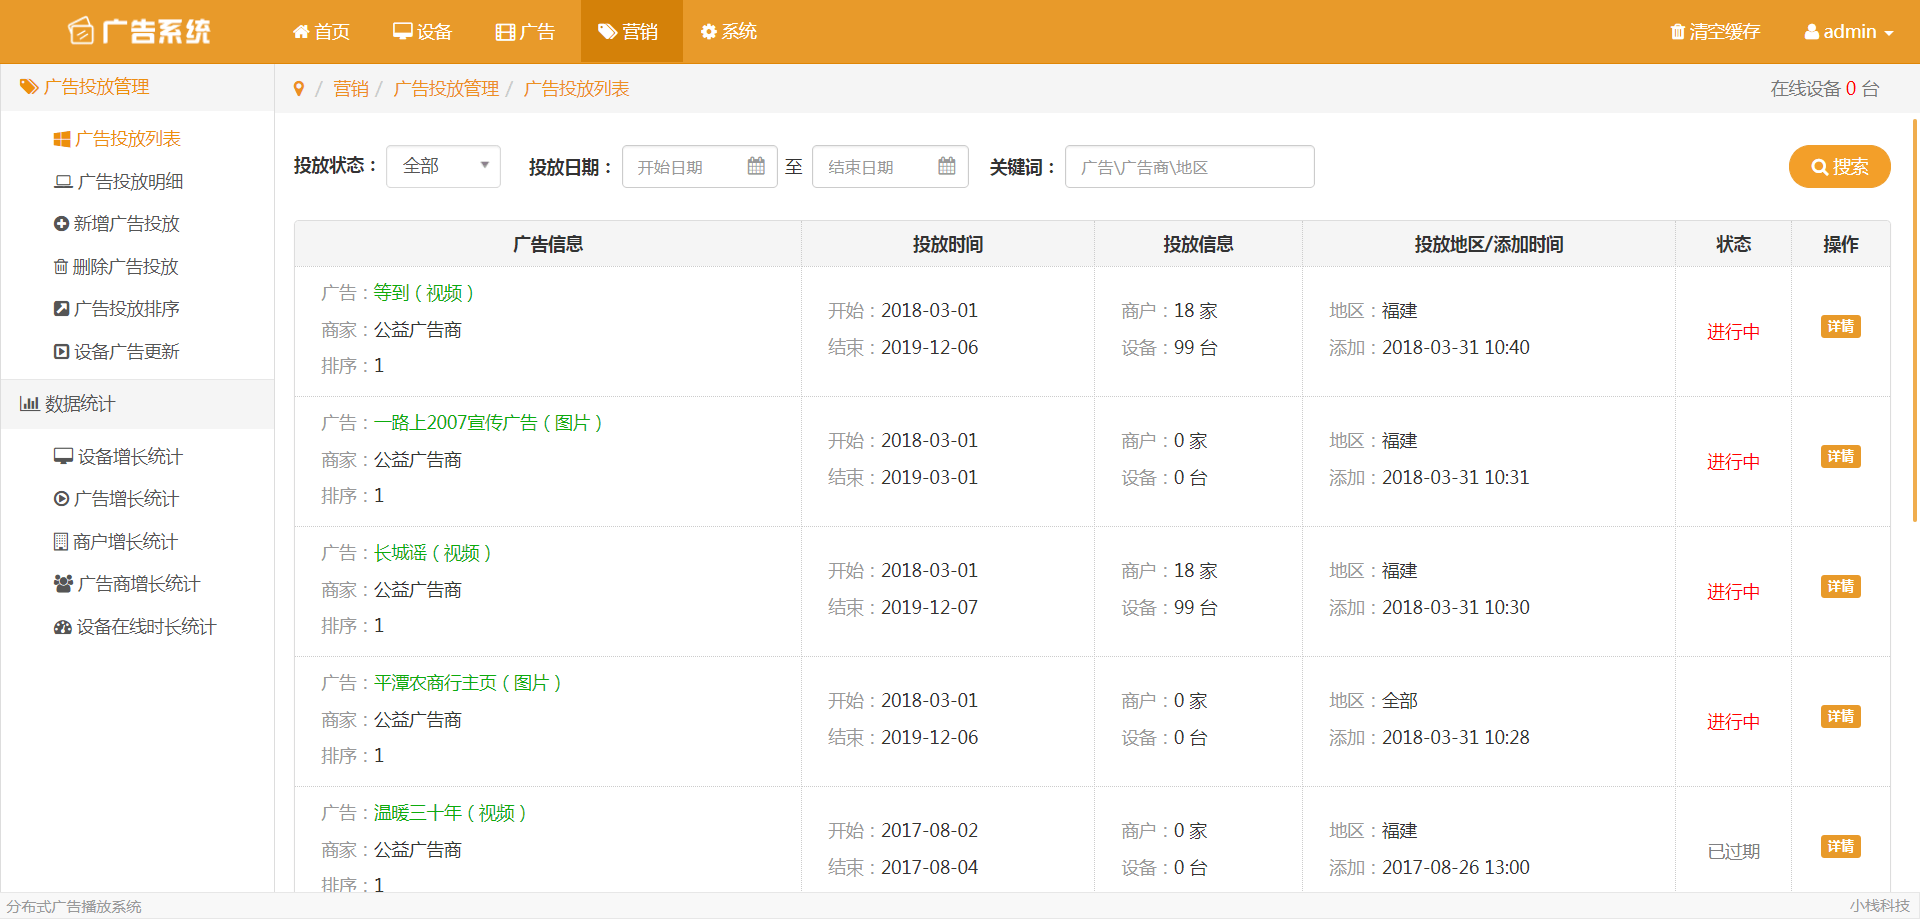This screenshot has width=1920, height=919.
Task: Open the 投放状态 dropdown showing 全部
Action: [x=443, y=166]
